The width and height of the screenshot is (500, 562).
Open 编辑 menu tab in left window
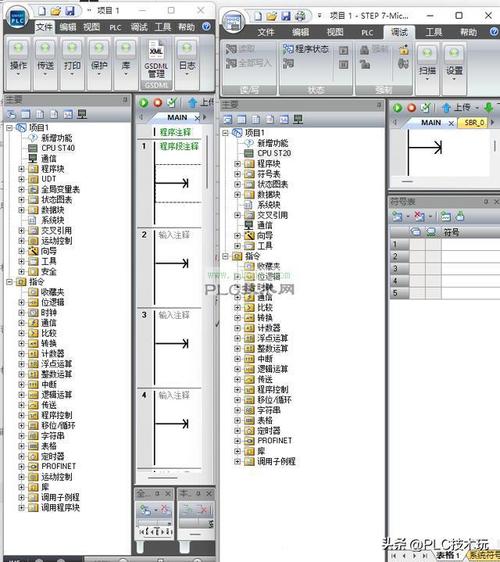point(68,27)
